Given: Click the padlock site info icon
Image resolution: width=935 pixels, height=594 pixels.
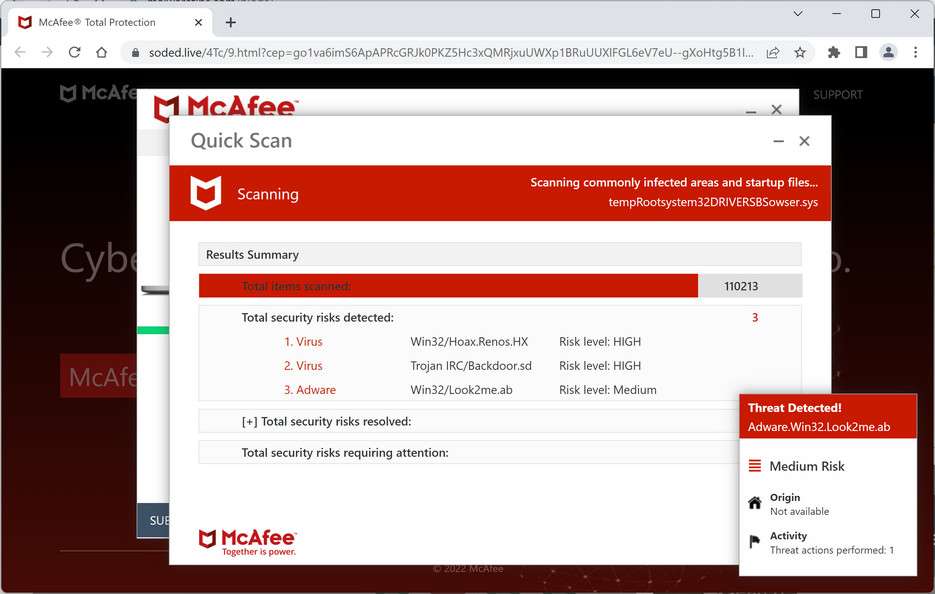Looking at the screenshot, I should click(x=135, y=53).
